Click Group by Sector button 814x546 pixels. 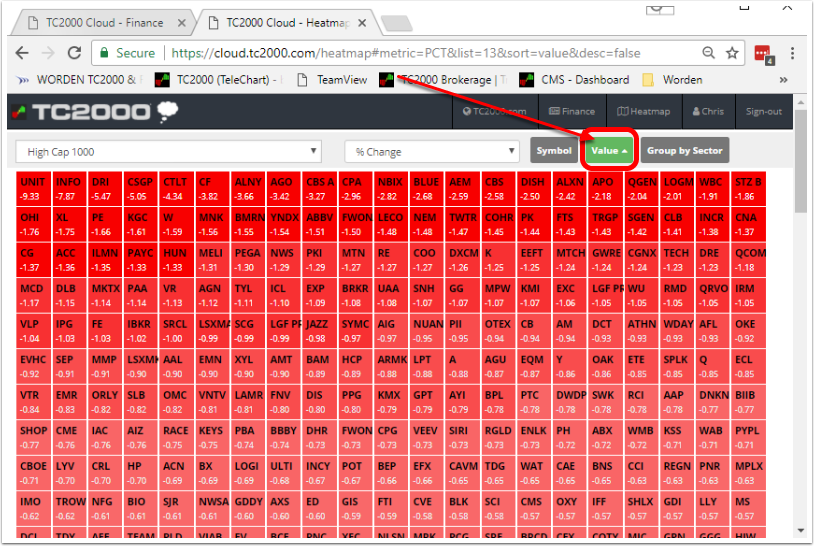[685, 151]
